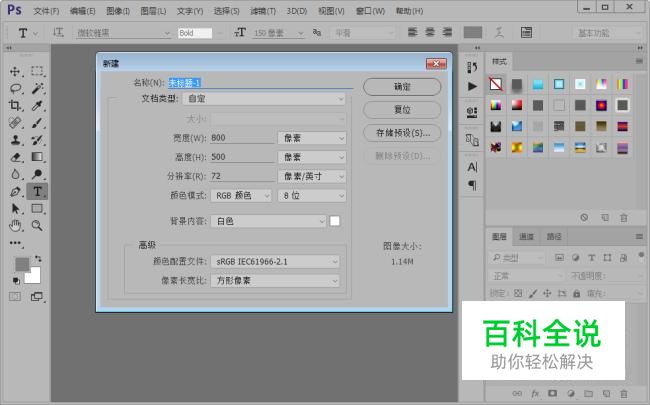Select the Pen tool
The image size is (650, 405).
(15, 192)
